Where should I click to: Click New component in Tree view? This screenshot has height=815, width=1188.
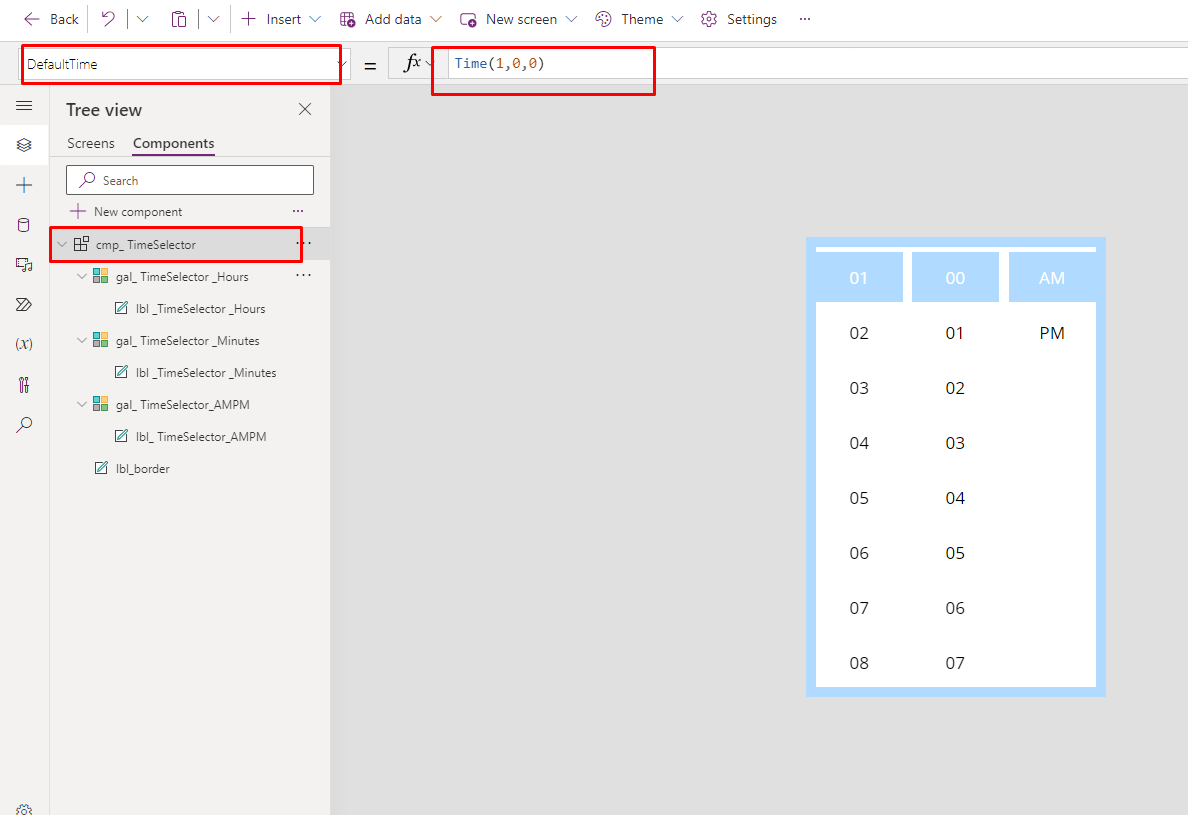point(135,211)
